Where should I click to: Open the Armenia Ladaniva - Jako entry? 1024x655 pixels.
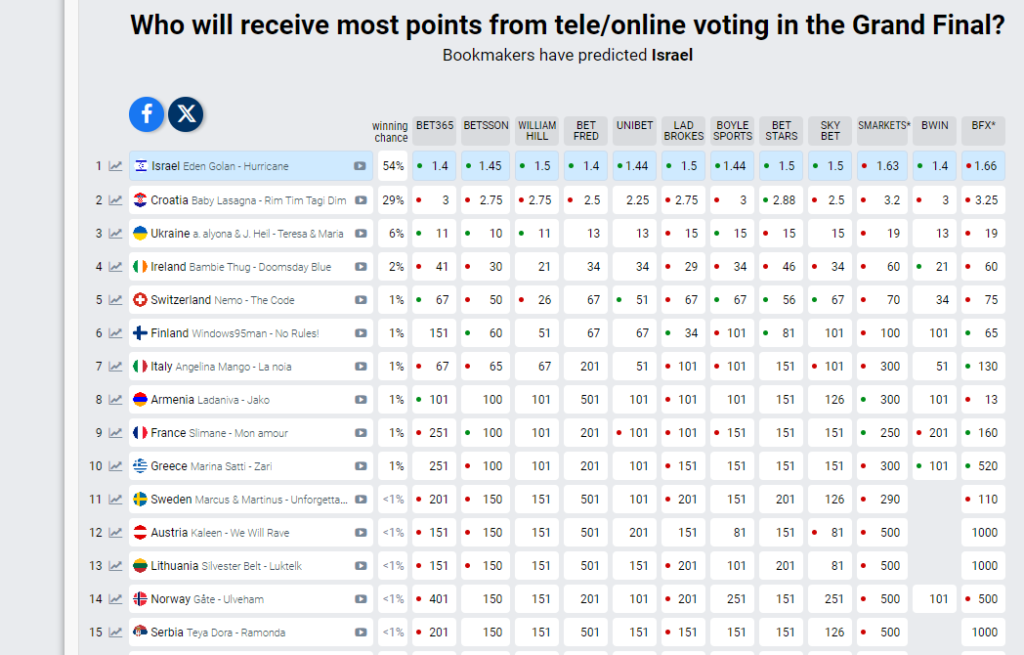point(210,400)
